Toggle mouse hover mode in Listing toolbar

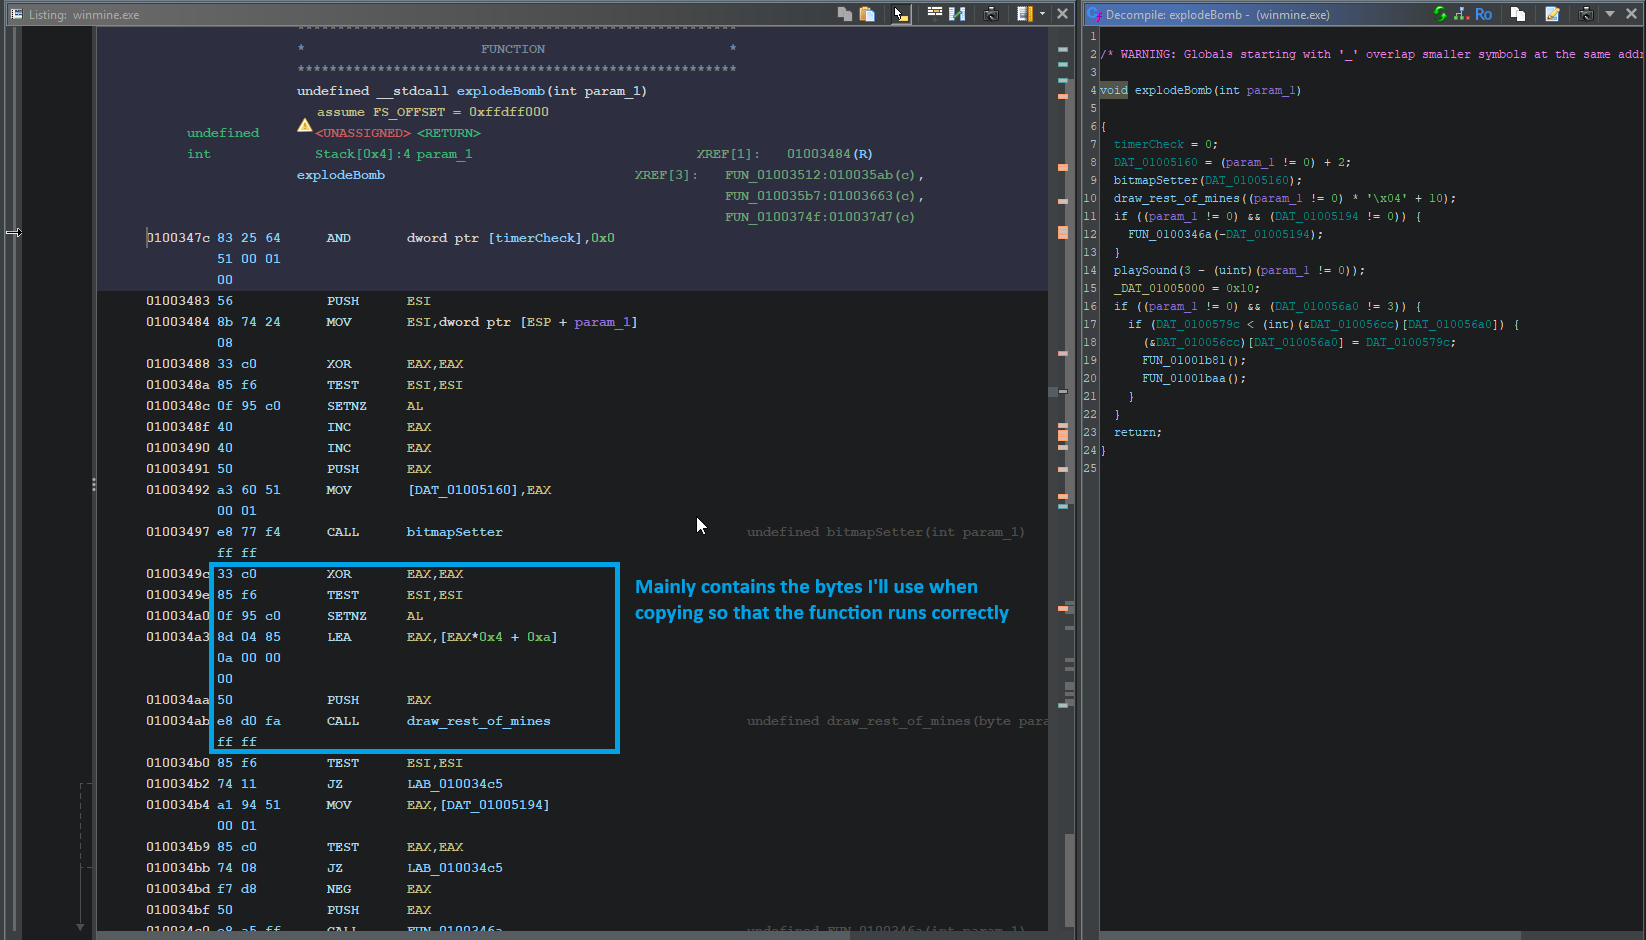coord(900,14)
